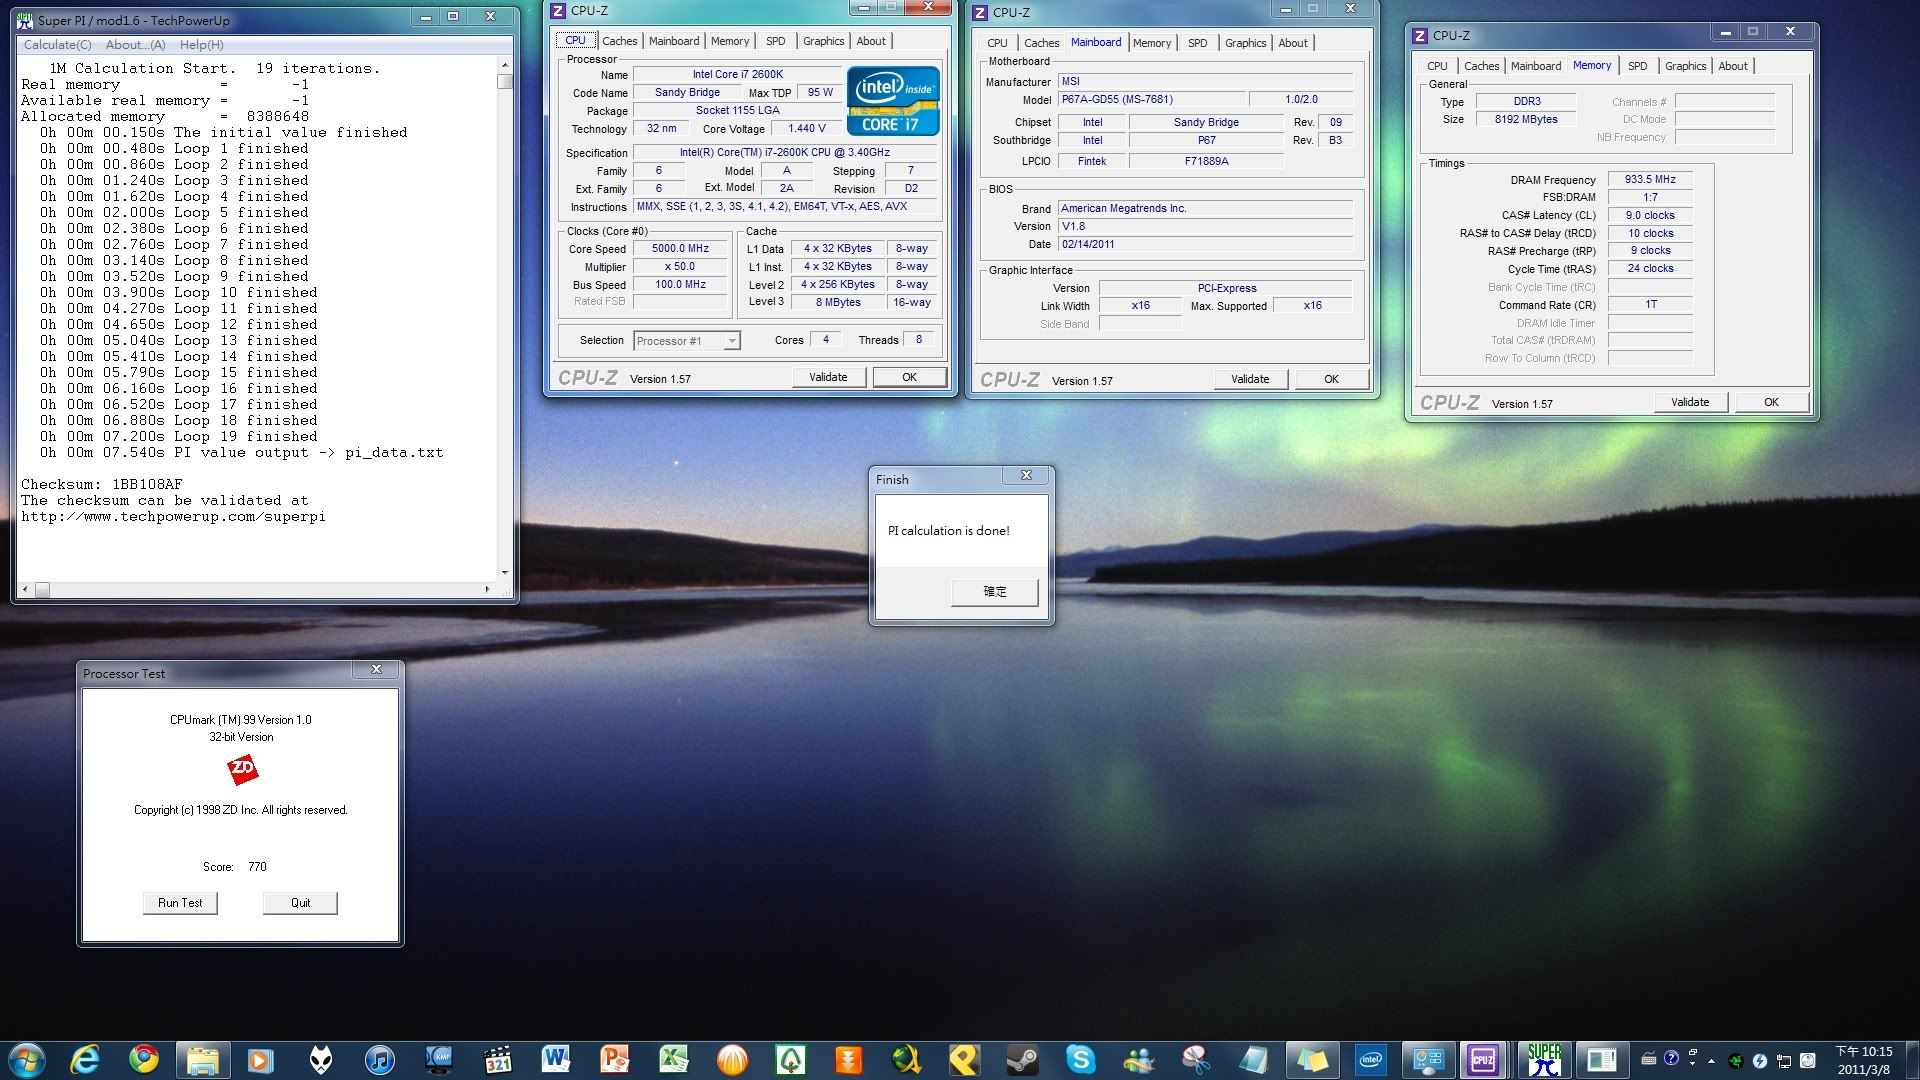
Task: Click the ZD logo in Processor Test
Action: (242, 769)
